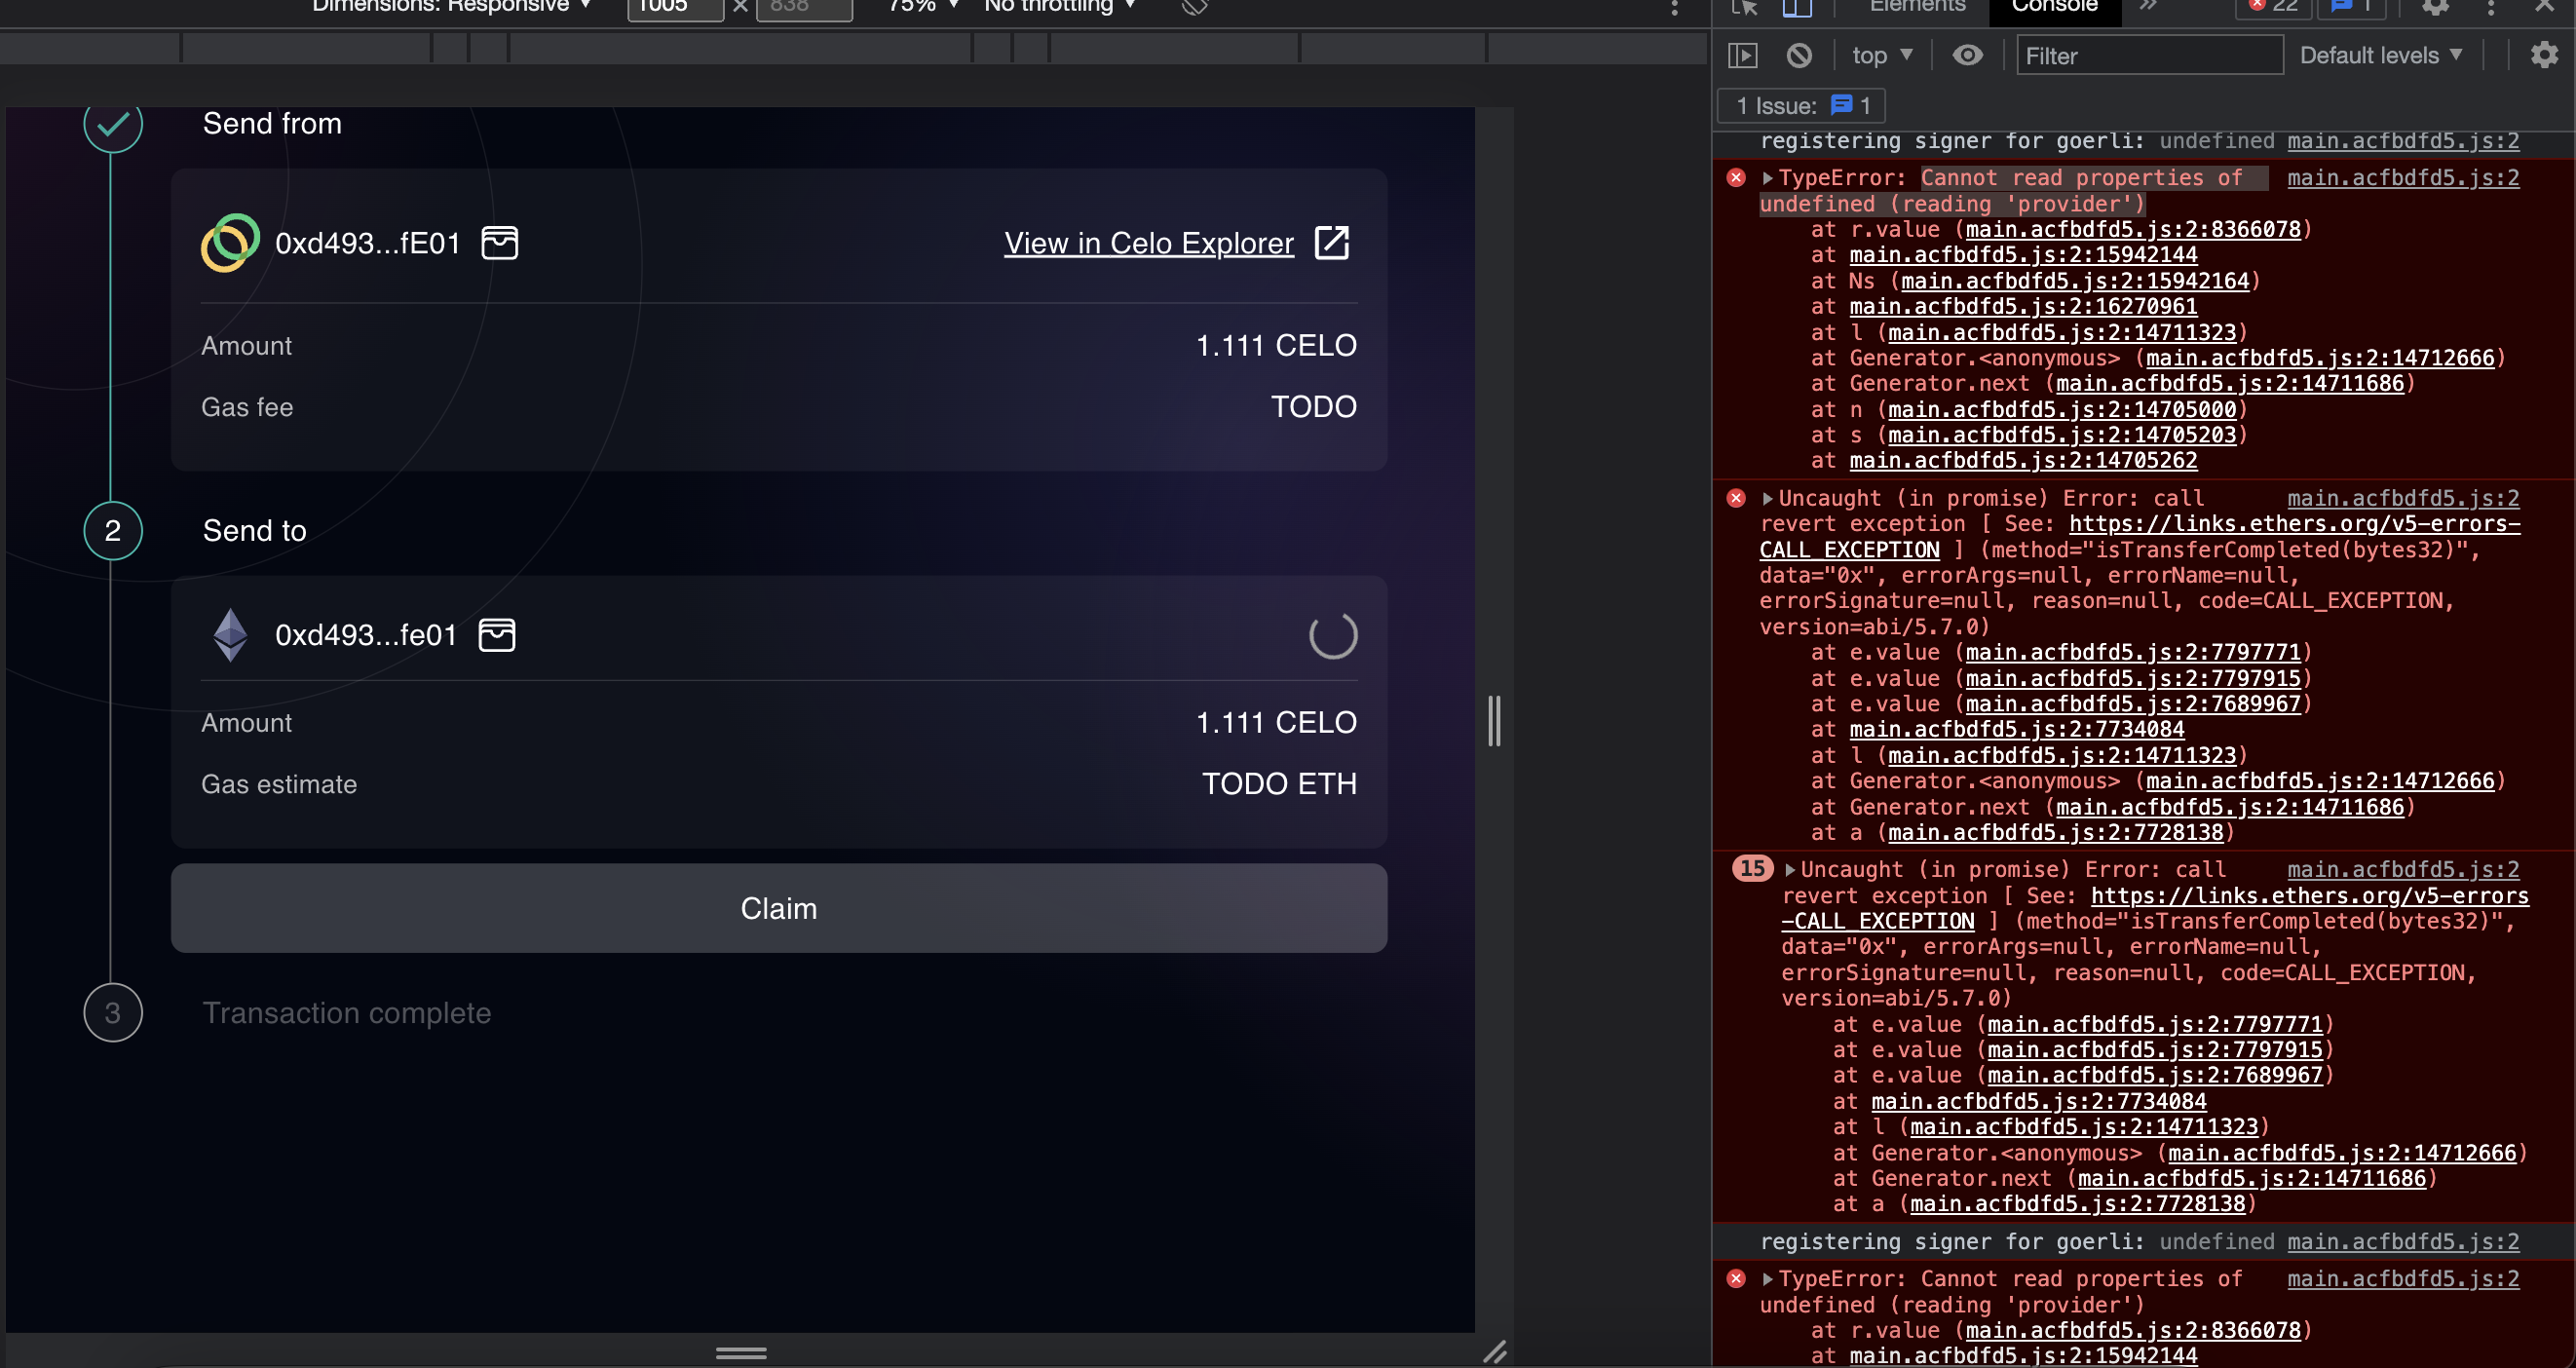The width and height of the screenshot is (2576, 1368).
Task: Select the inspect element cursor tool
Action: [x=1744, y=8]
